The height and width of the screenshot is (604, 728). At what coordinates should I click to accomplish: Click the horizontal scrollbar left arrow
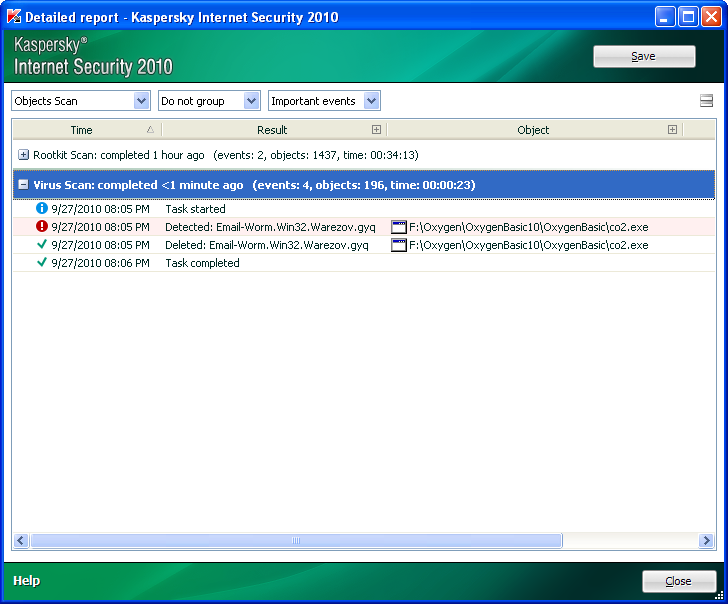[21, 540]
